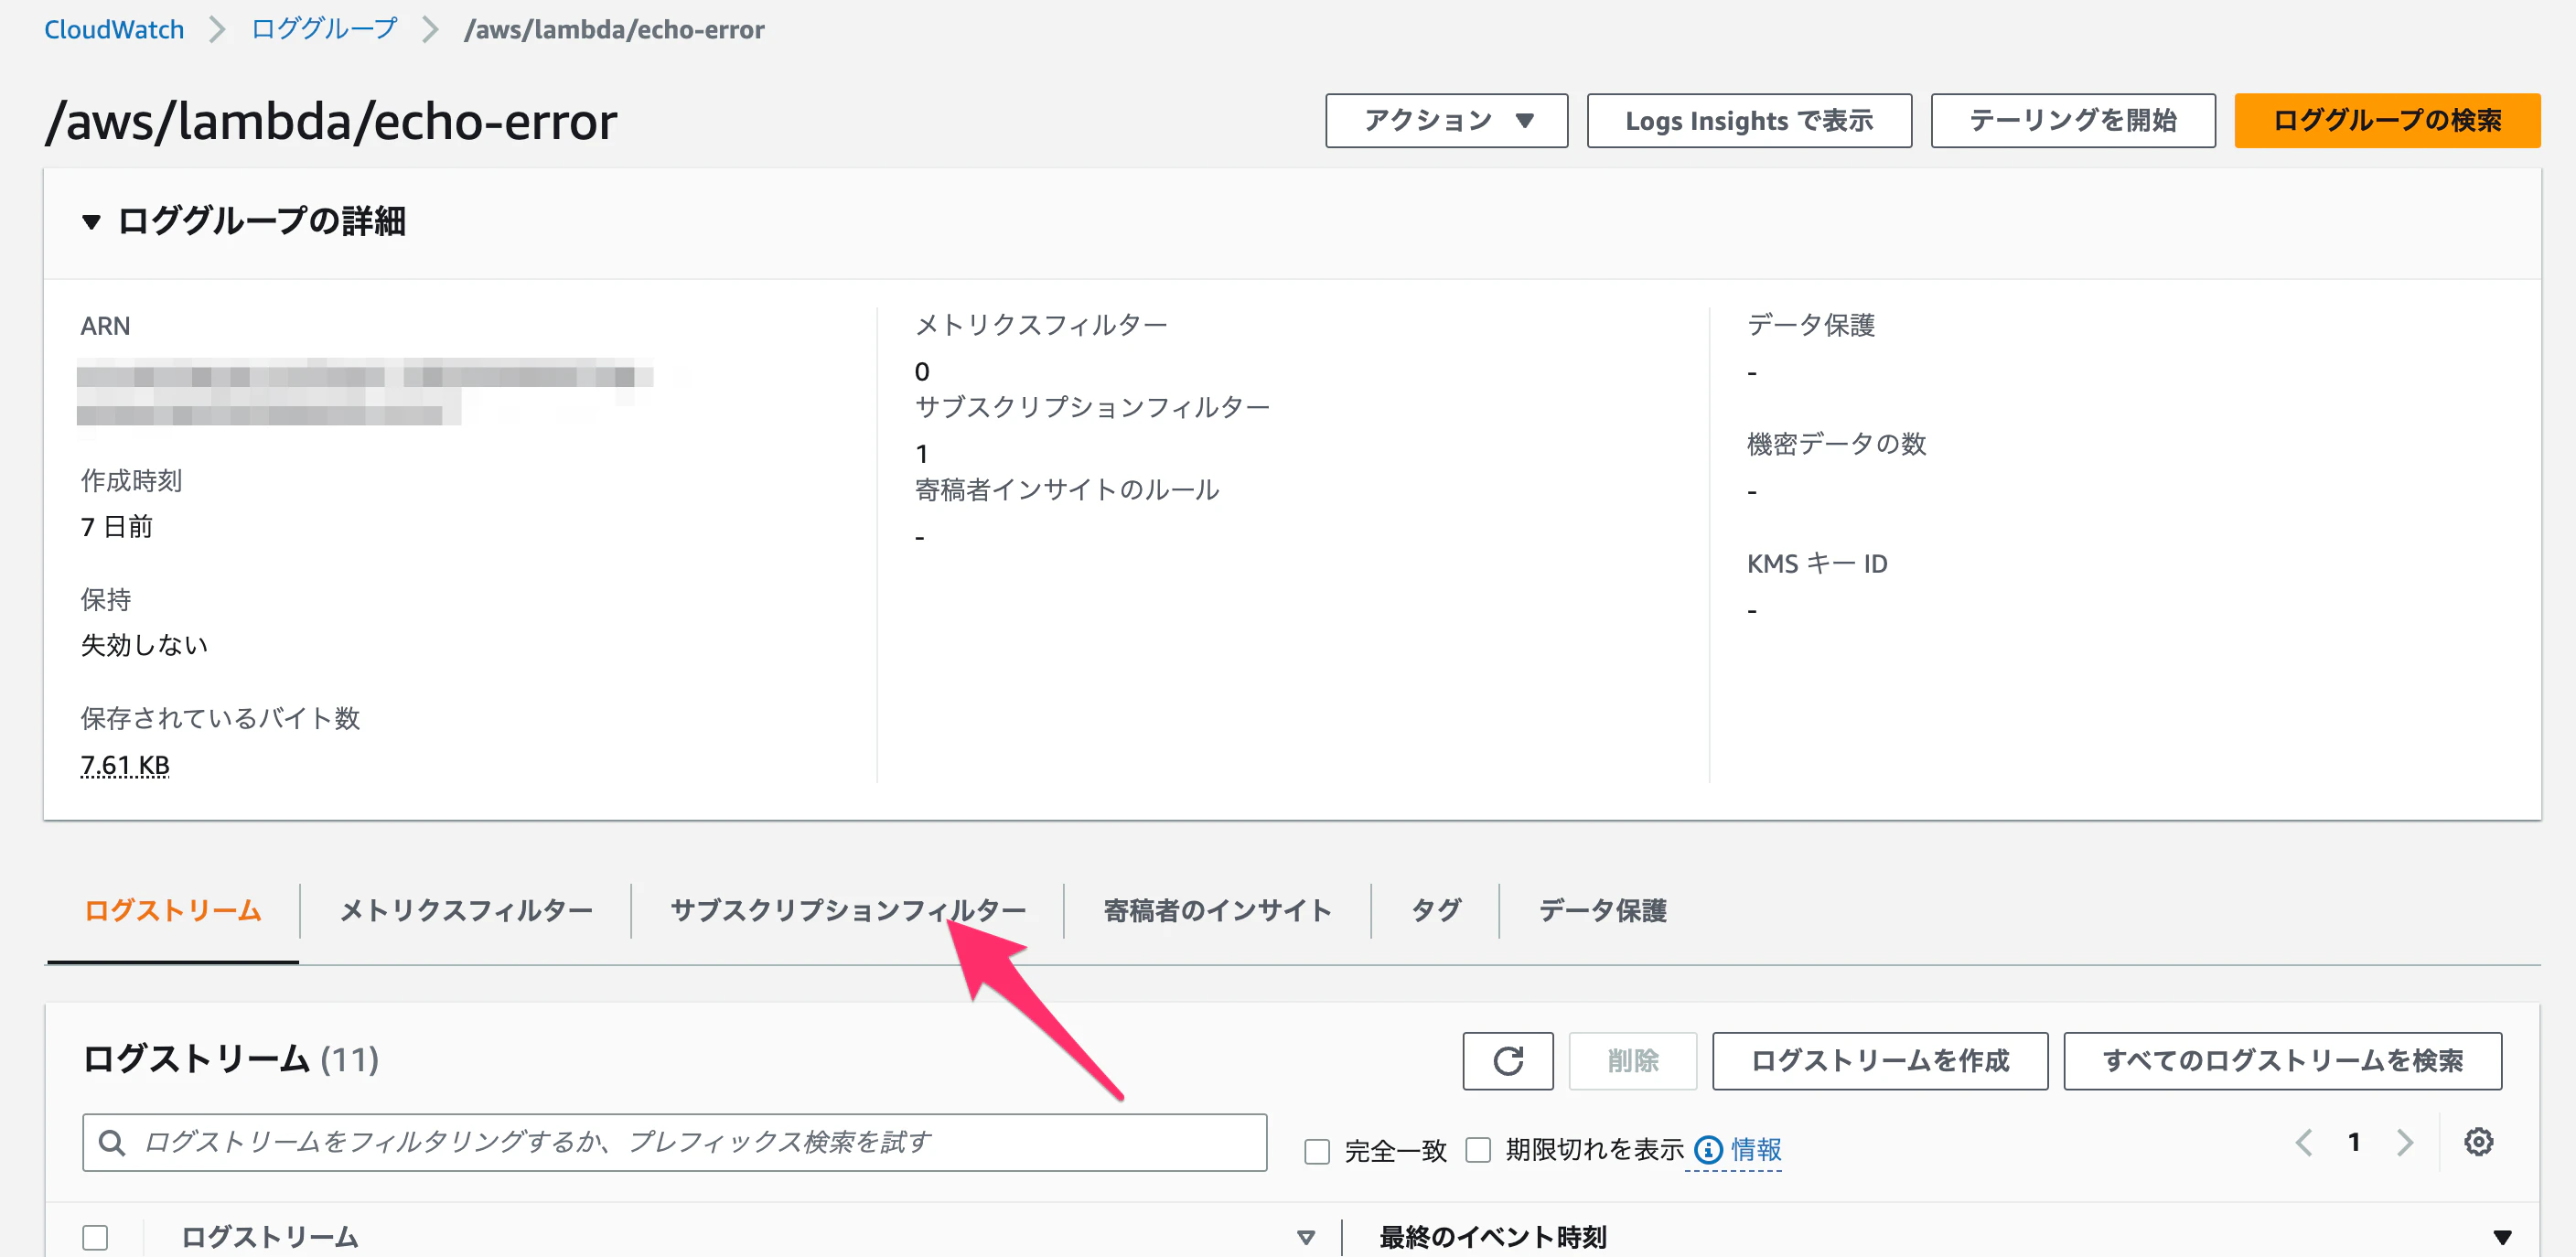This screenshot has height=1257, width=2576.
Task: Click the search magnifier in filter box
Action: [x=112, y=1142]
